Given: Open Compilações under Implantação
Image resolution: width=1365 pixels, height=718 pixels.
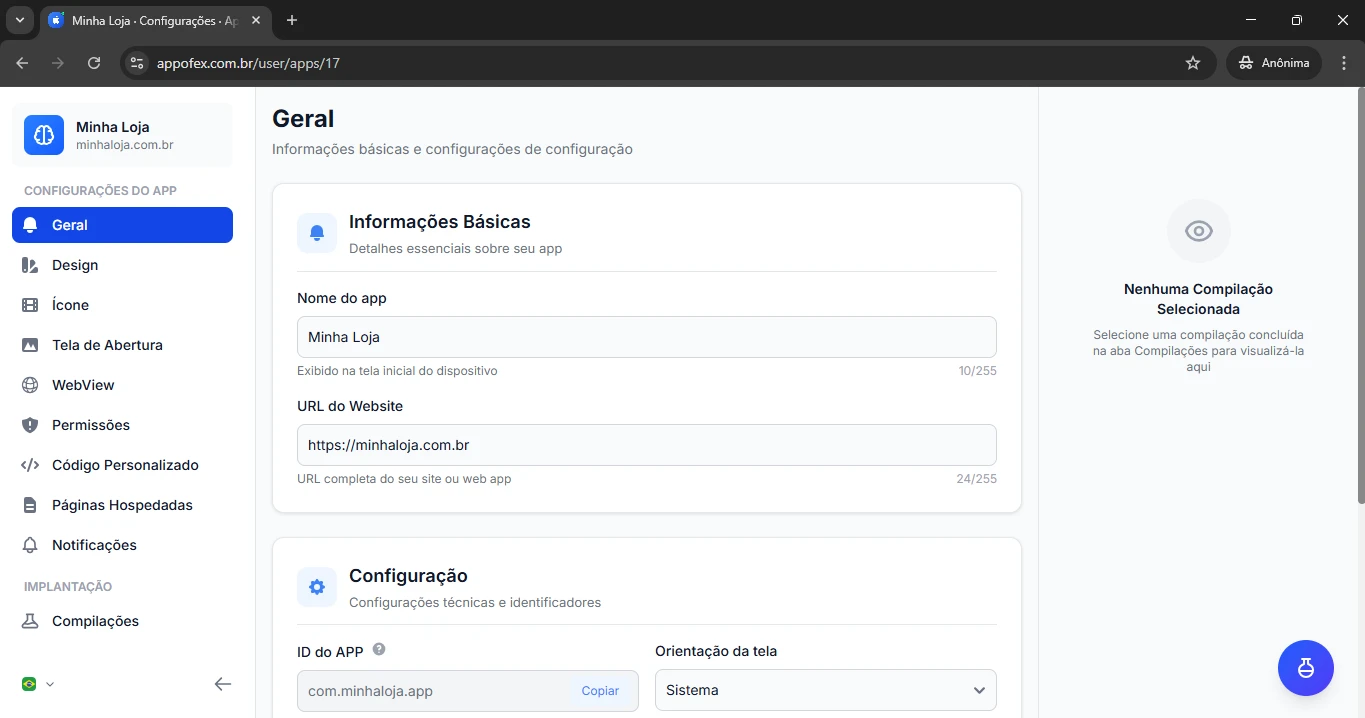Looking at the screenshot, I should (95, 621).
